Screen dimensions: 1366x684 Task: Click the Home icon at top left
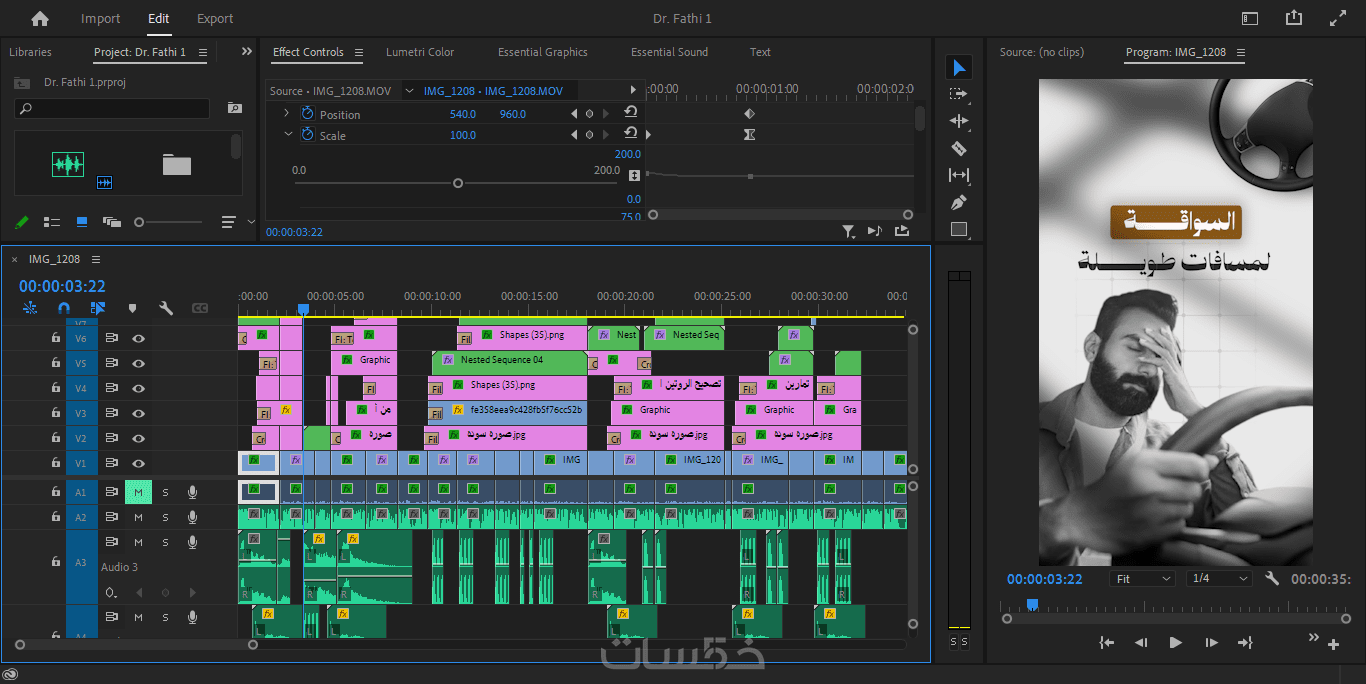pos(40,18)
